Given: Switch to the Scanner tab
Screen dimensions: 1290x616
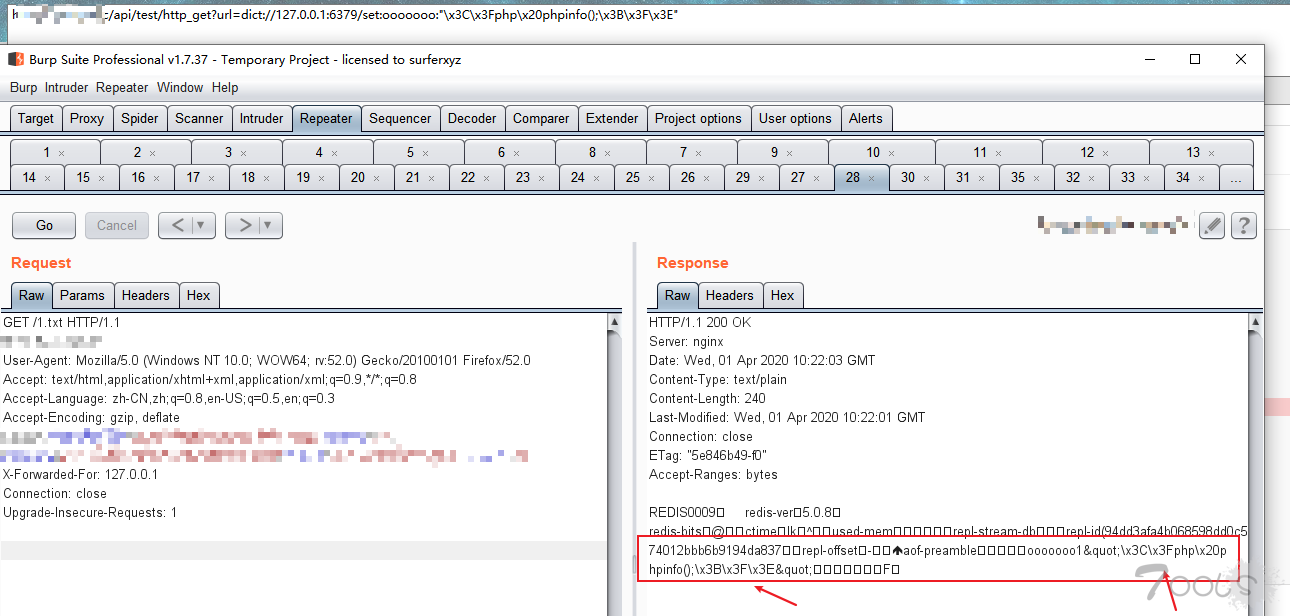Looking at the screenshot, I should pyautogui.click(x=200, y=118).
